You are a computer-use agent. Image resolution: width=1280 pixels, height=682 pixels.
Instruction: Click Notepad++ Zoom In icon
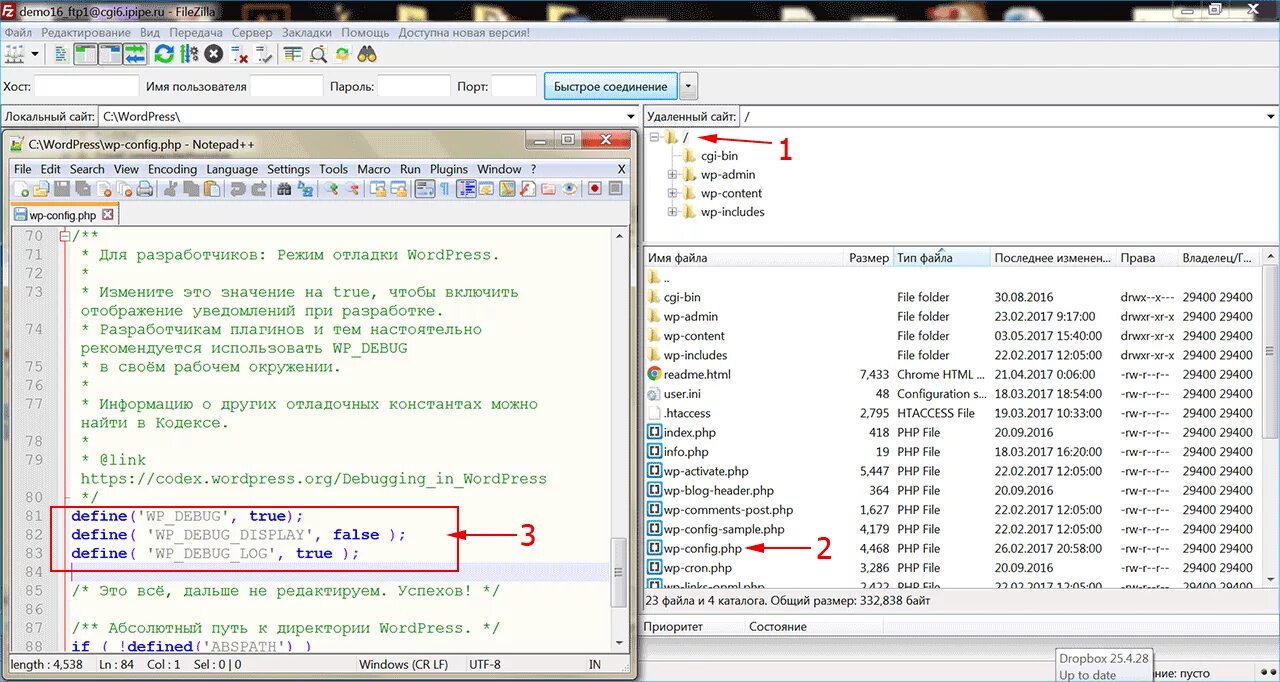click(332, 188)
